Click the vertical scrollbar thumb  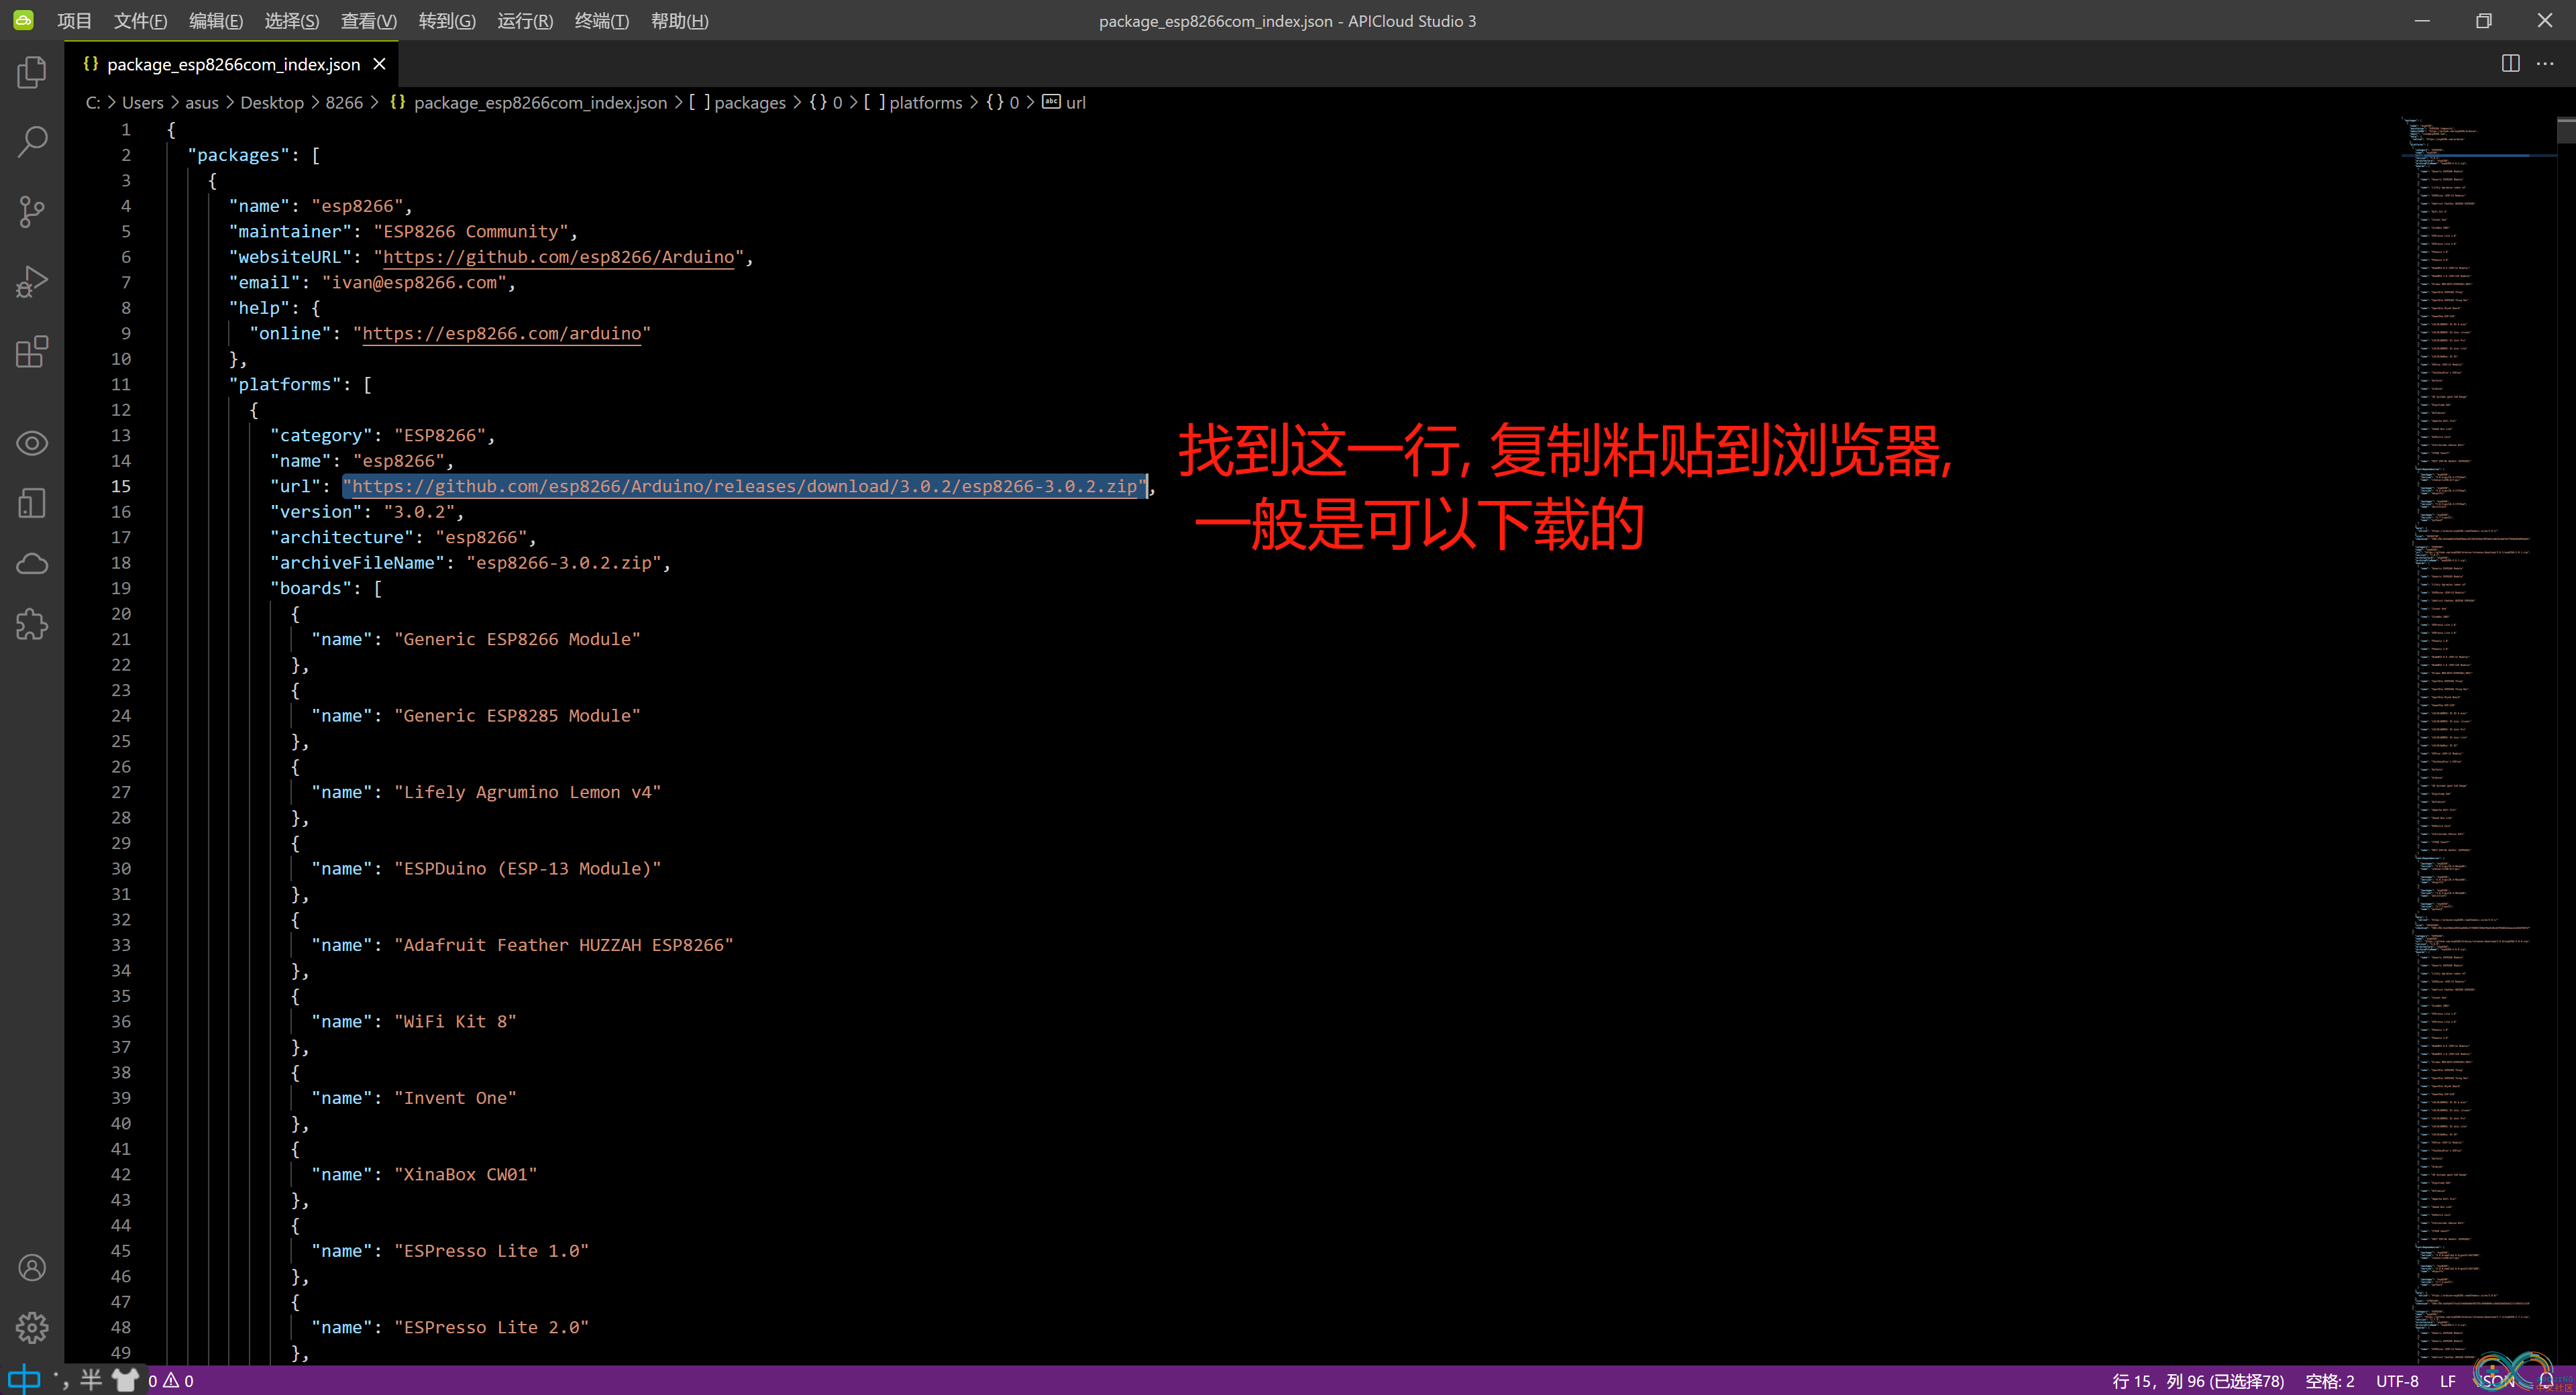coord(2566,131)
